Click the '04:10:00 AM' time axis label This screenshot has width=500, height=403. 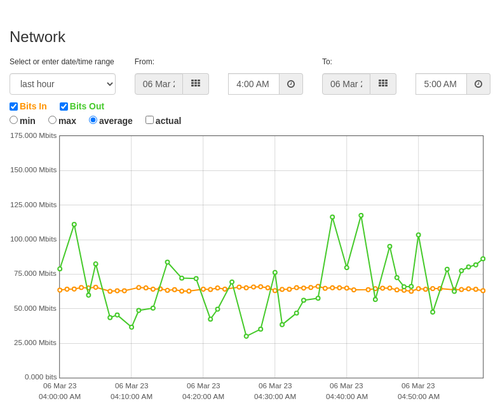click(x=131, y=397)
